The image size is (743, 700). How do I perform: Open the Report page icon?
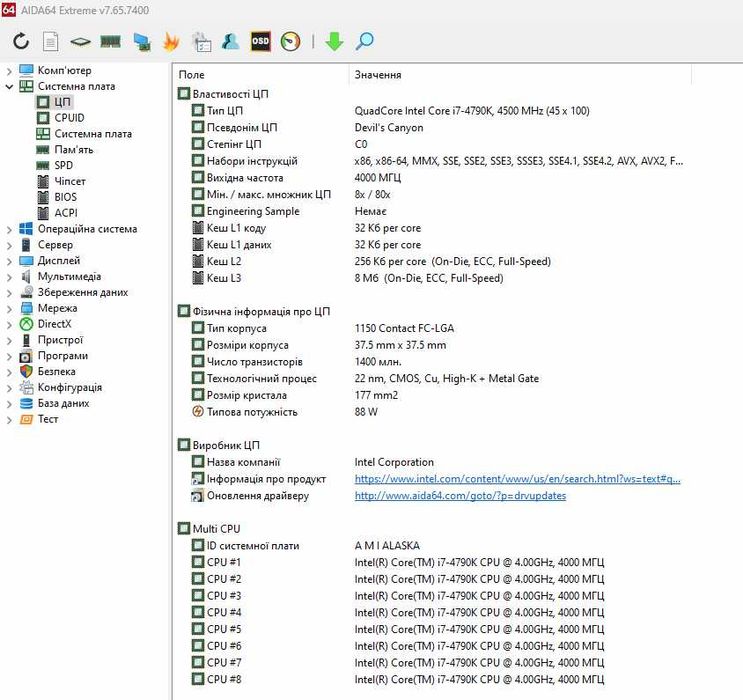point(50,41)
